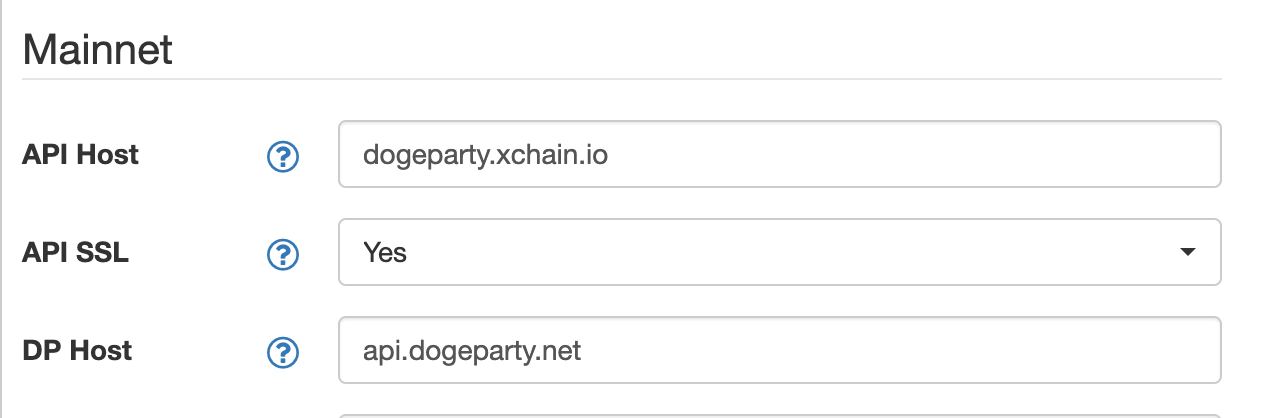1270x418 pixels.
Task: Open the API SSL dropdown showing Yes
Action: click(780, 252)
